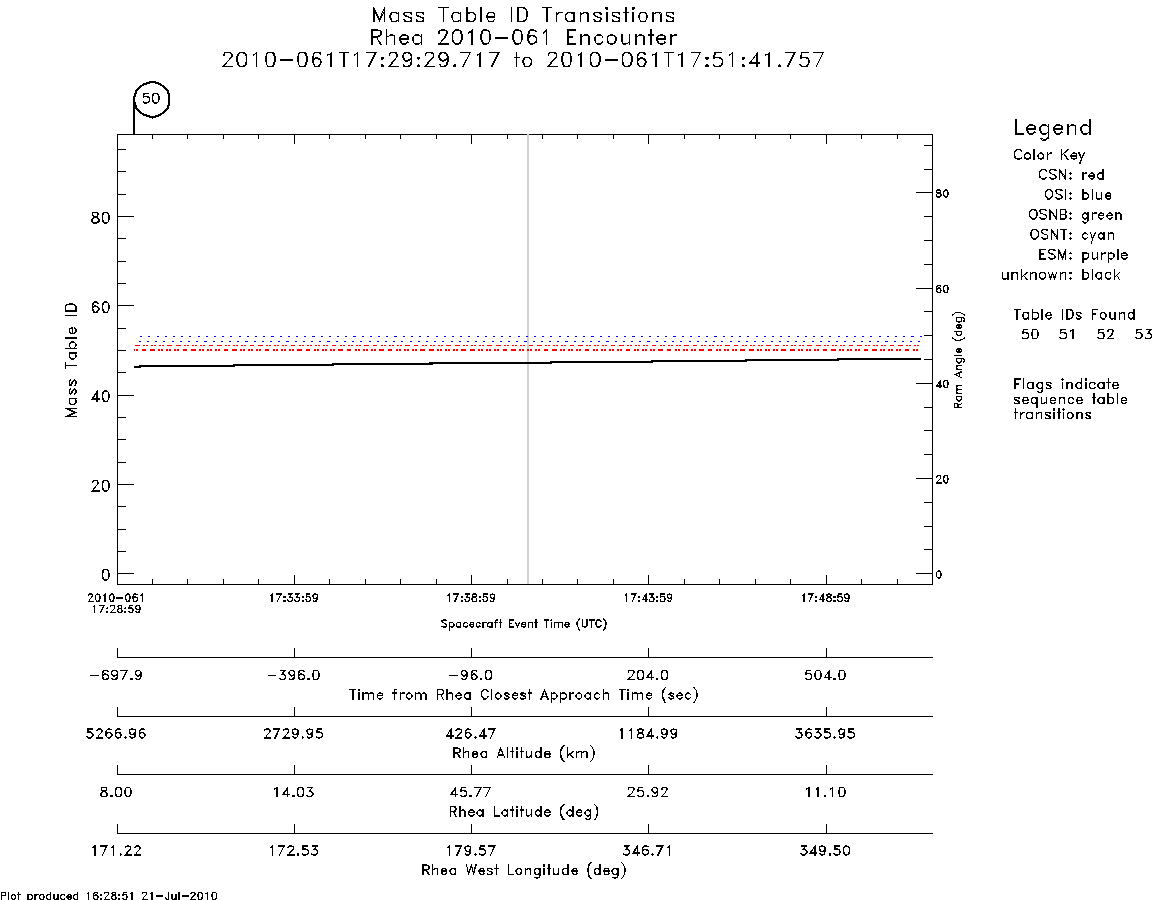
Task: Click the 'Color Key' label
Action: 1048,155
